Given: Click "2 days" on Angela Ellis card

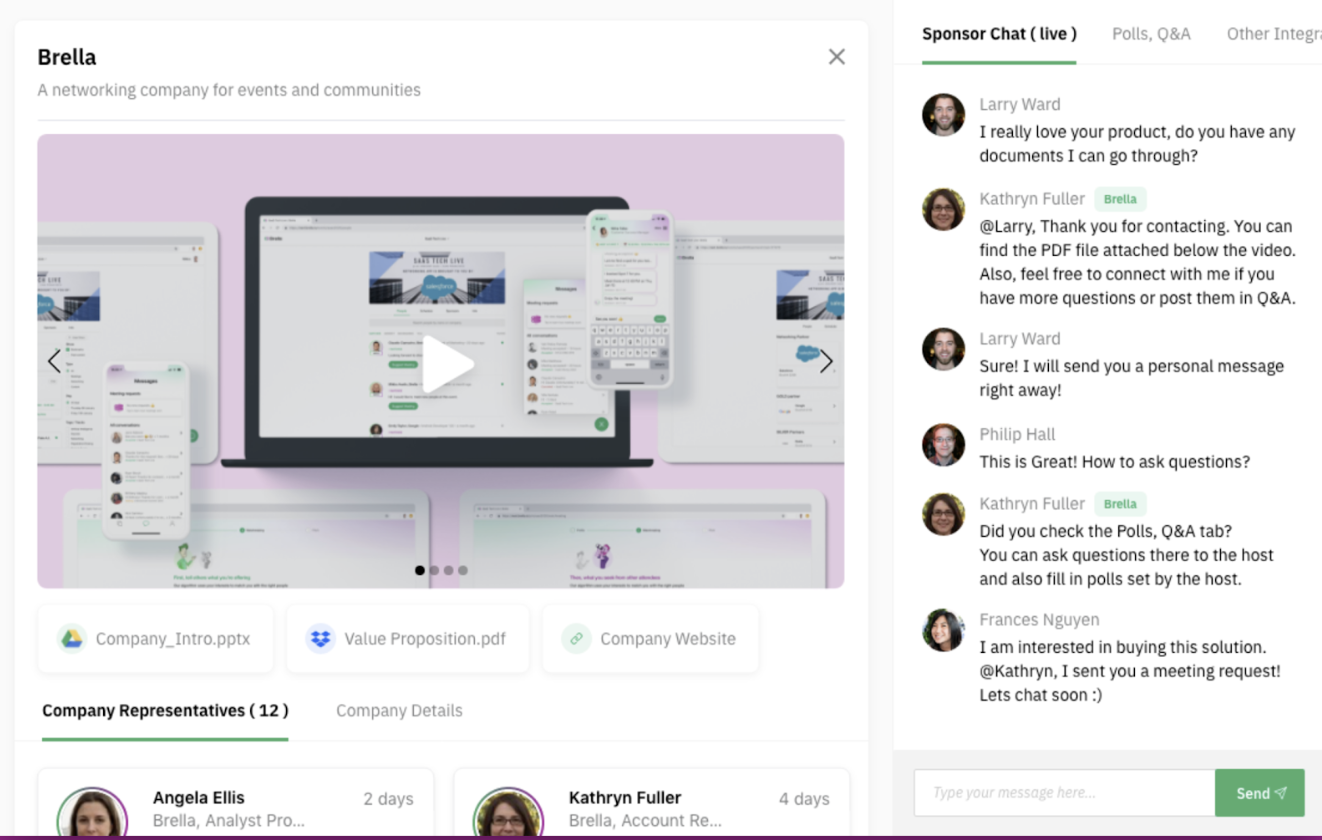Looking at the screenshot, I should pos(388,798).
